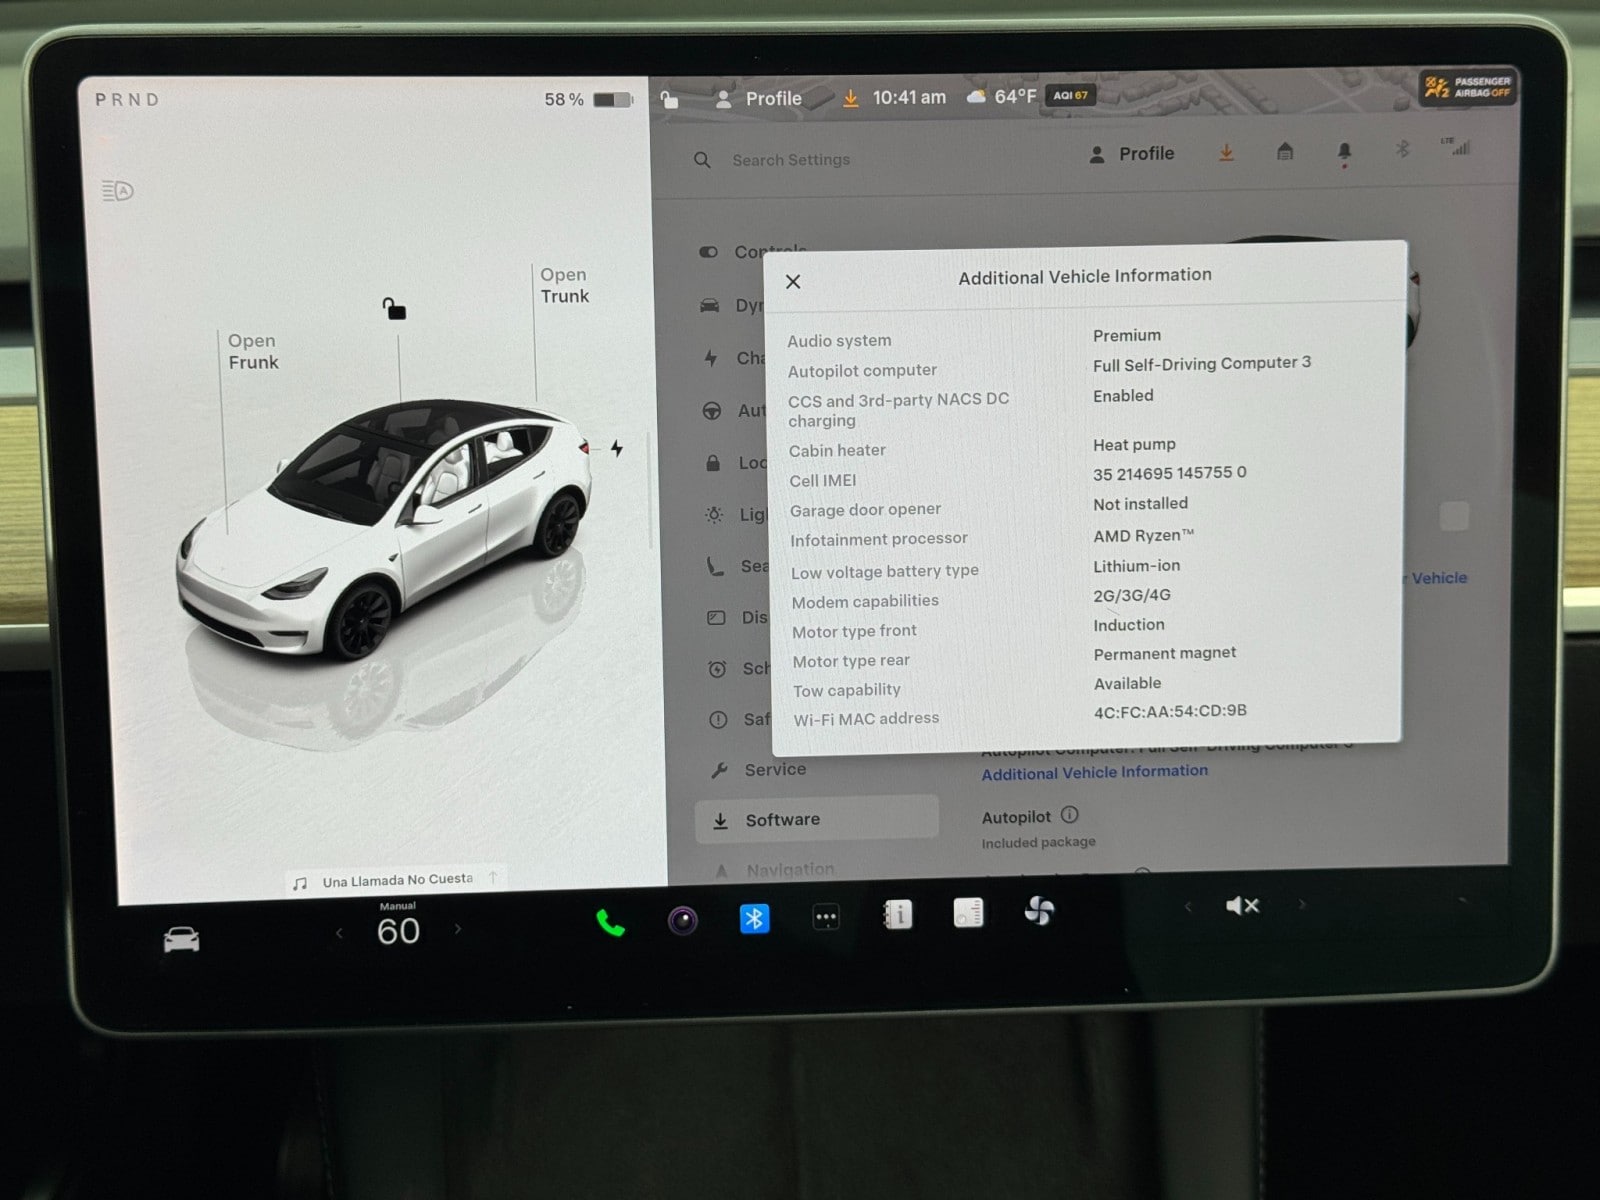Toggle the door lock icon above car

394,309
